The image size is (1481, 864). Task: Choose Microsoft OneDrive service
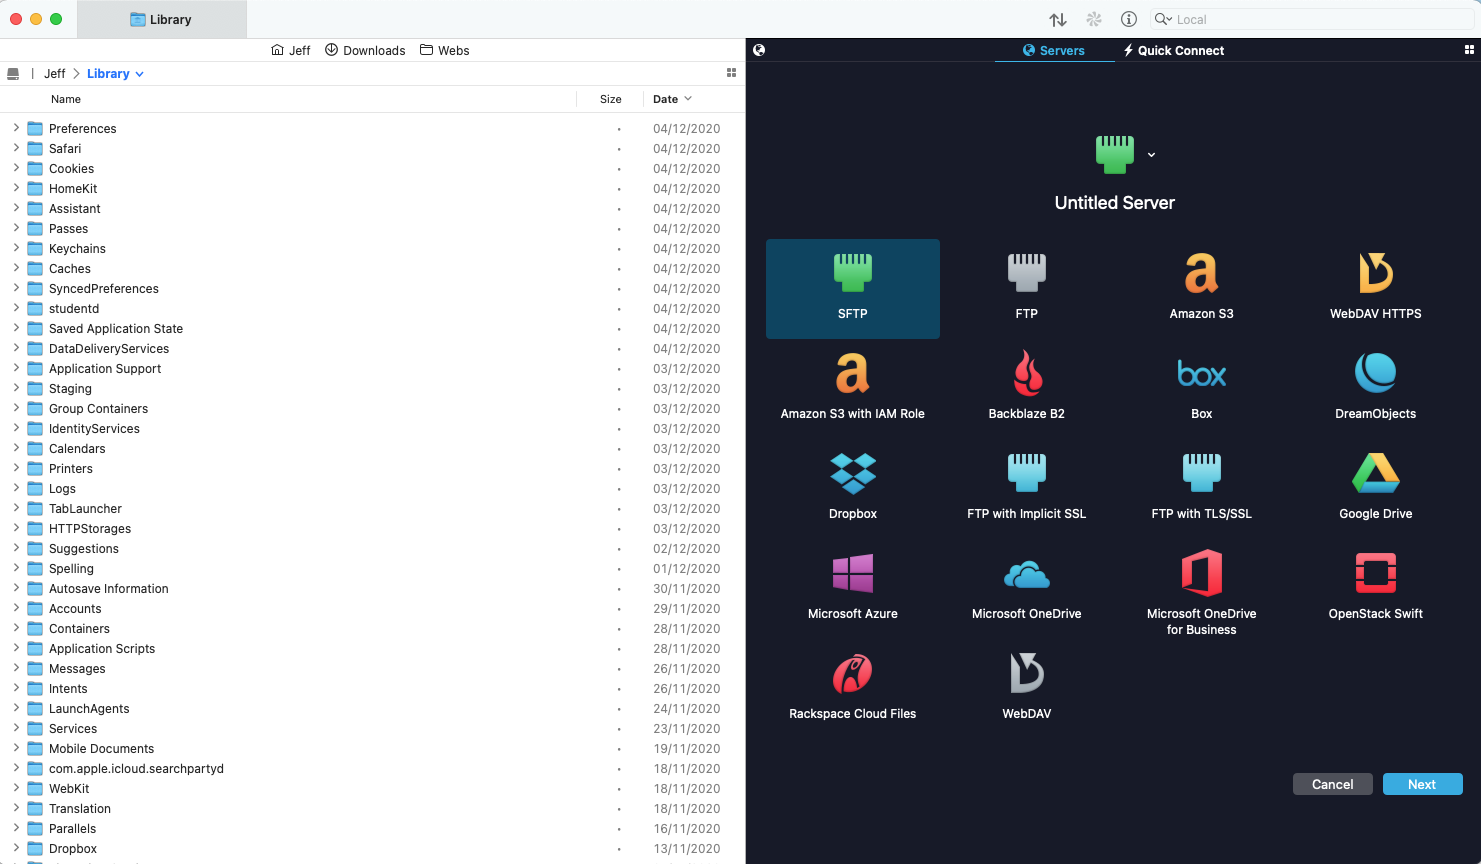click(x=1027, y=588)
